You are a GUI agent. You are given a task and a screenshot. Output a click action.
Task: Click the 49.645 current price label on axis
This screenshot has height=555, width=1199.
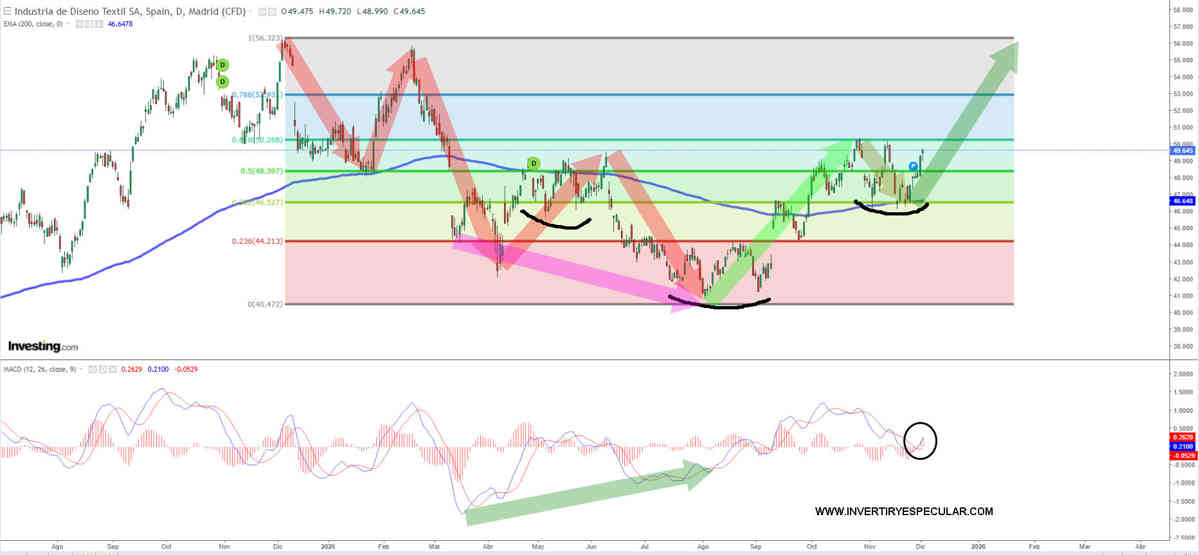[x=1182, y=151]
